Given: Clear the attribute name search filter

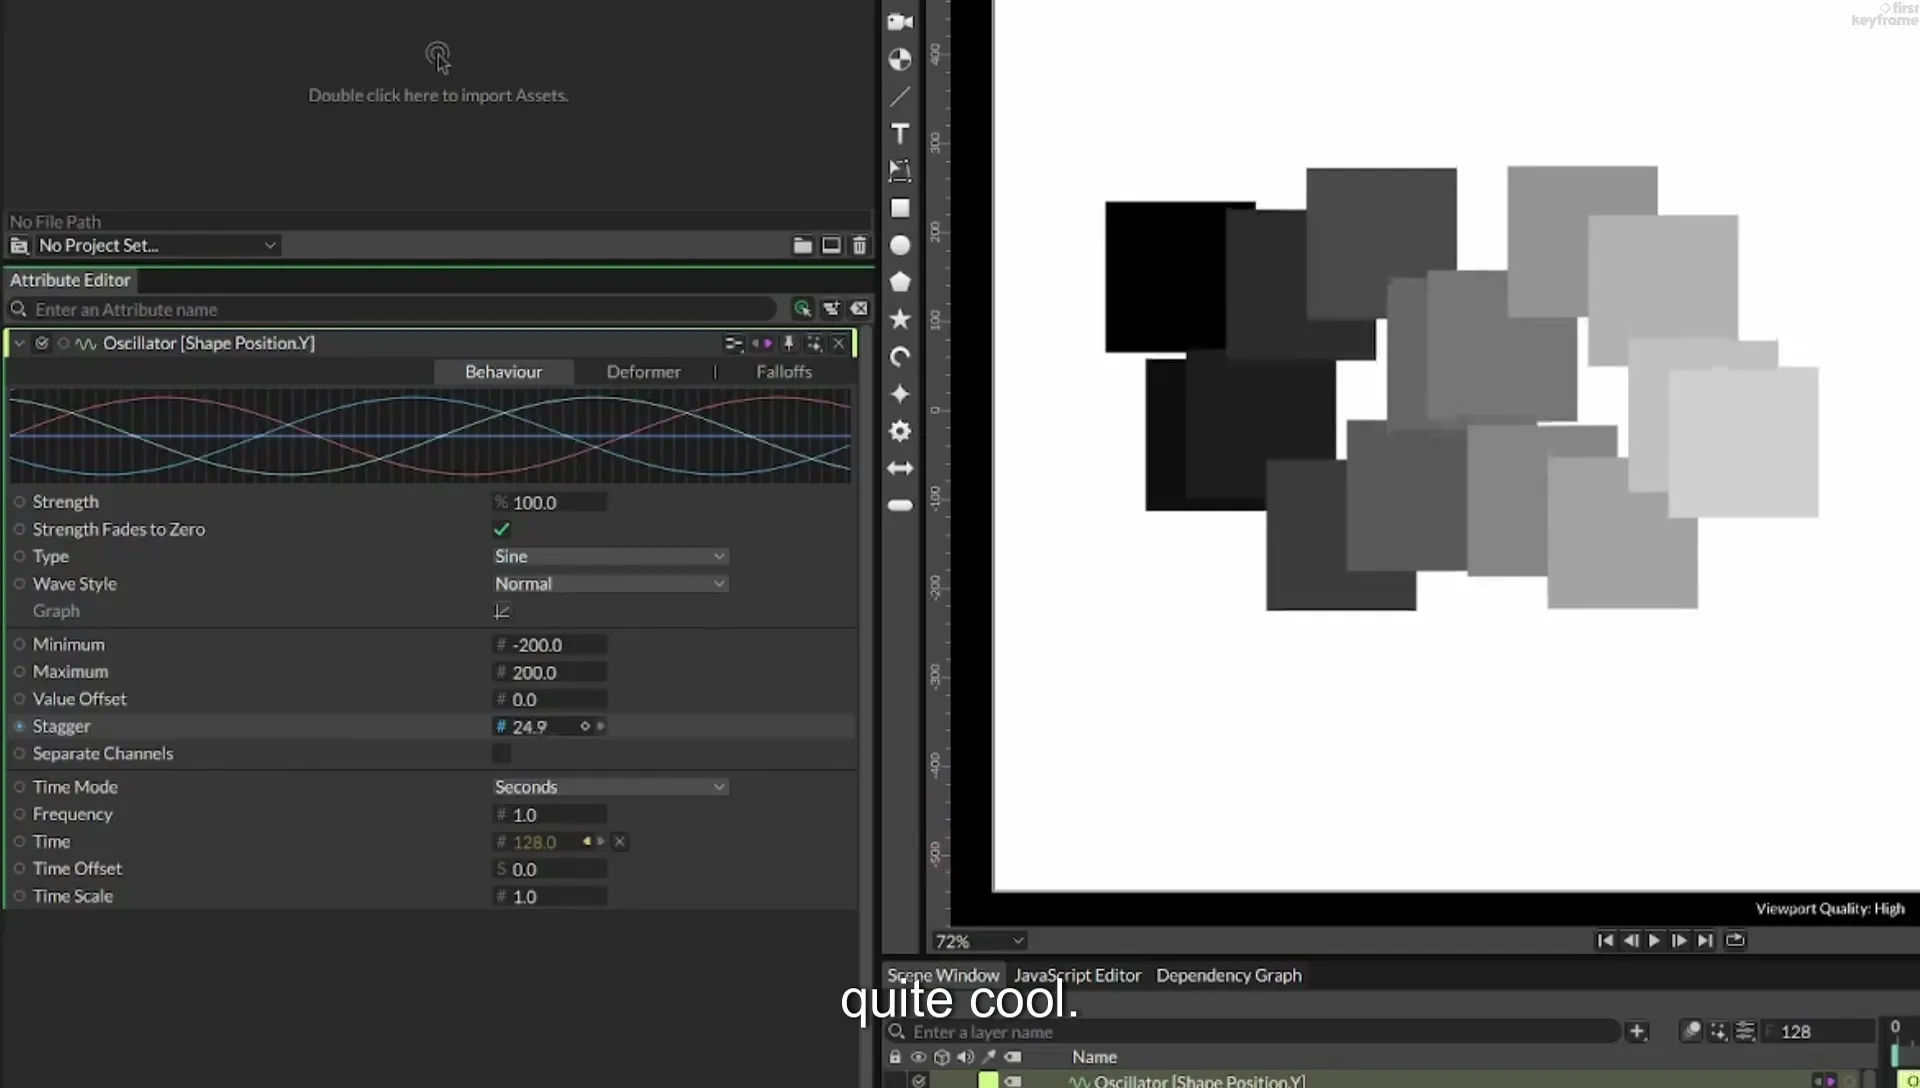Looking at the screenshot, I should tap(859, 309).
